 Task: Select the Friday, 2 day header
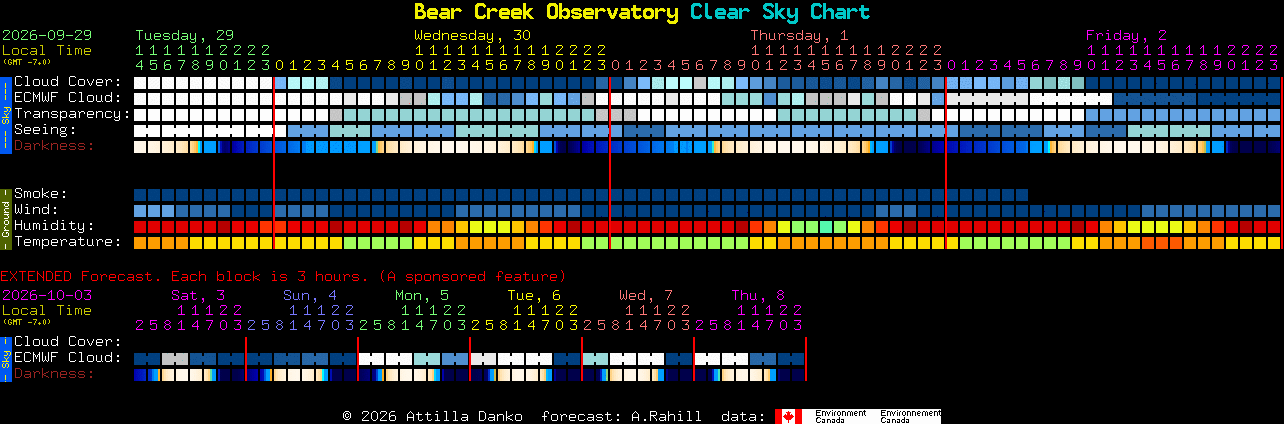pyautogui.click(x=1126, y=35)
